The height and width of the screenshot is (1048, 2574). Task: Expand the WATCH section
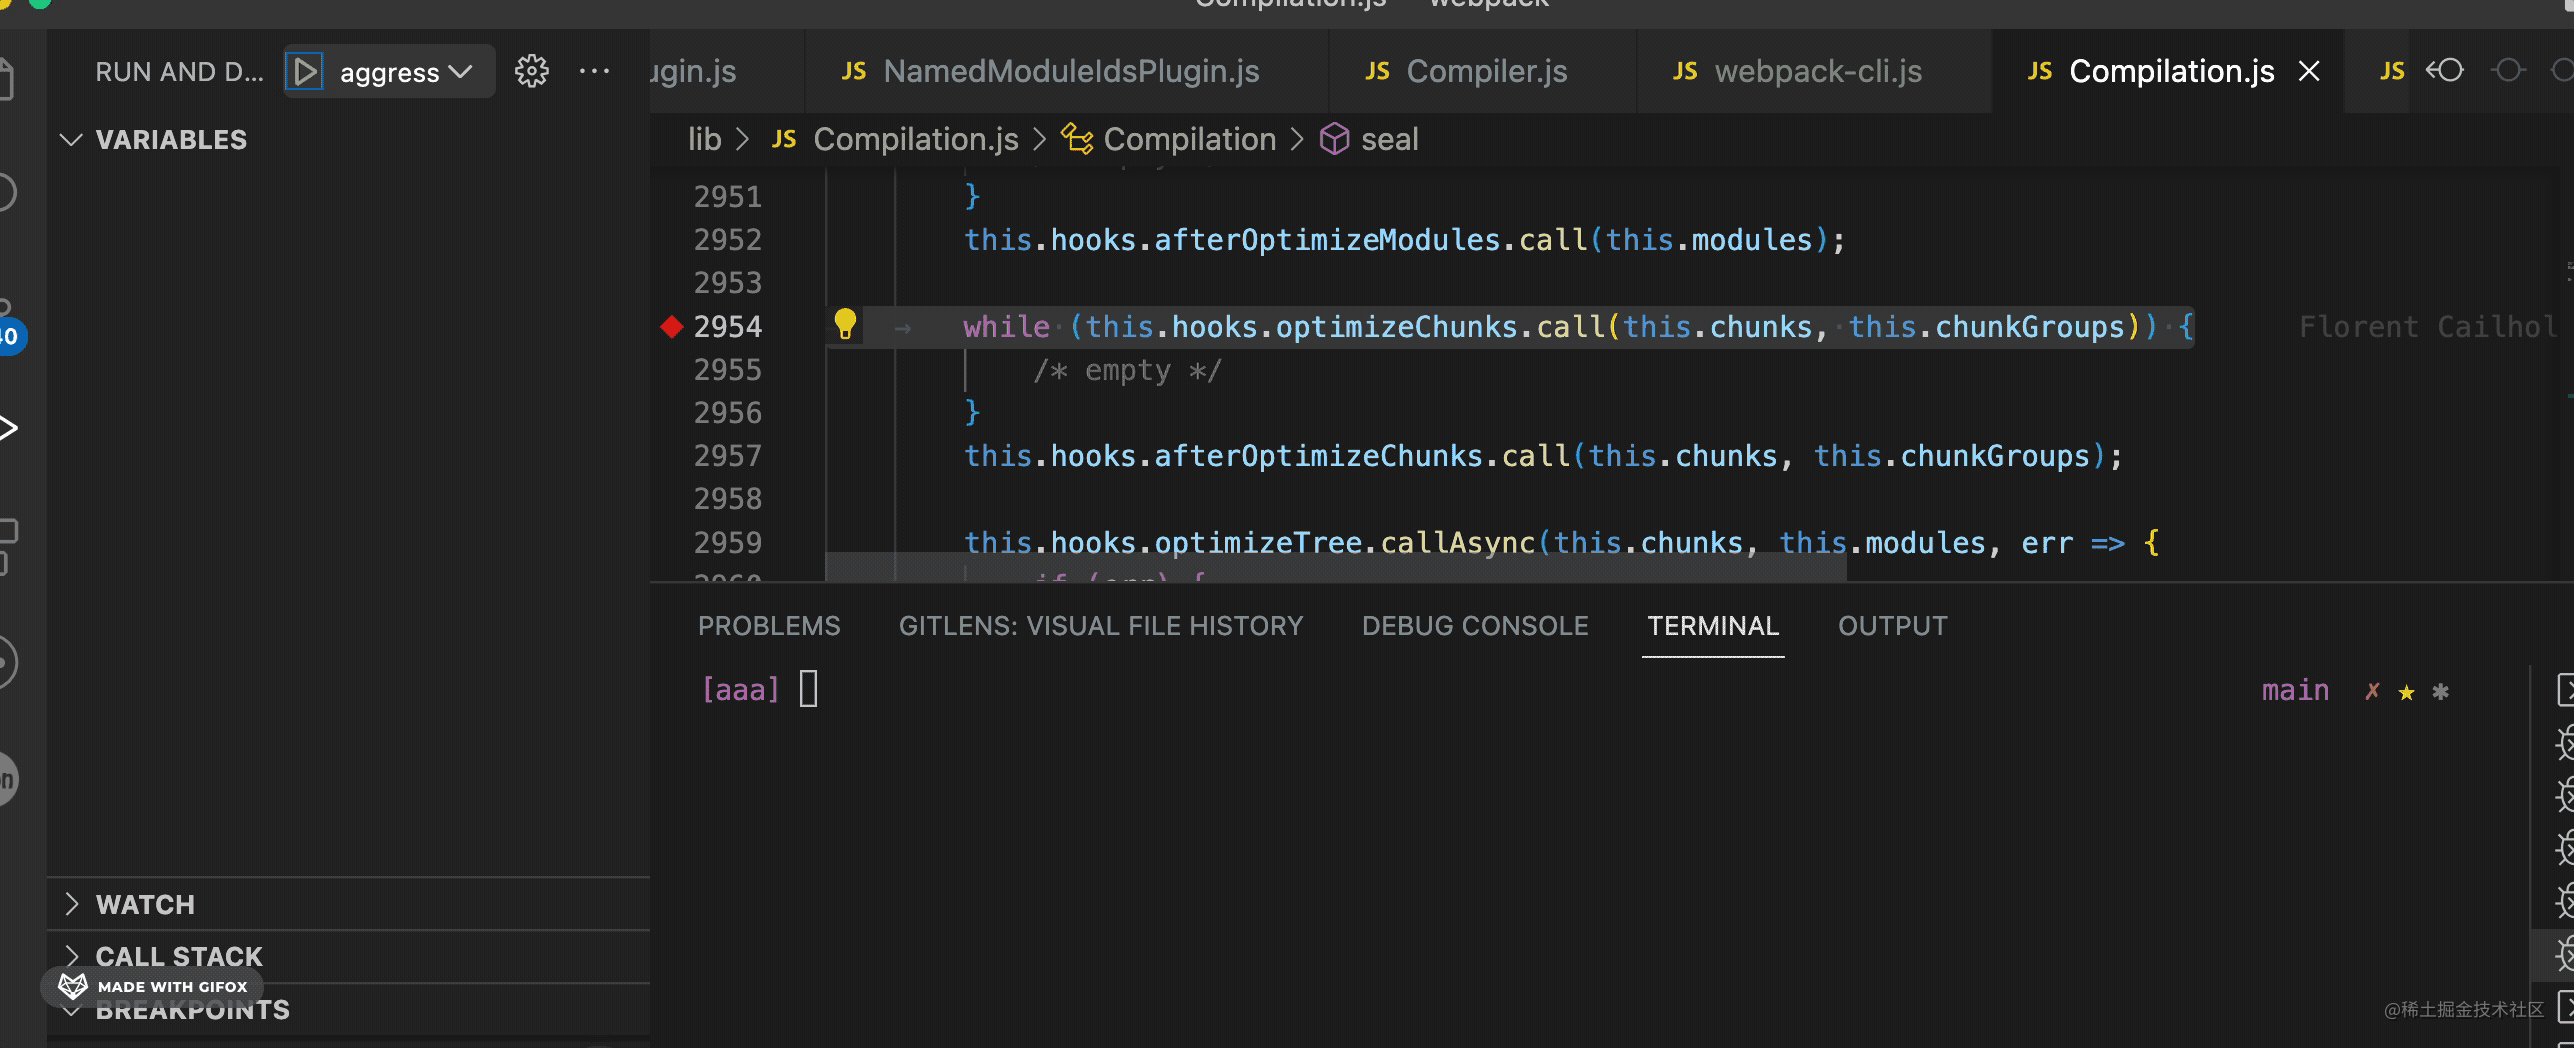coord(71,905)
